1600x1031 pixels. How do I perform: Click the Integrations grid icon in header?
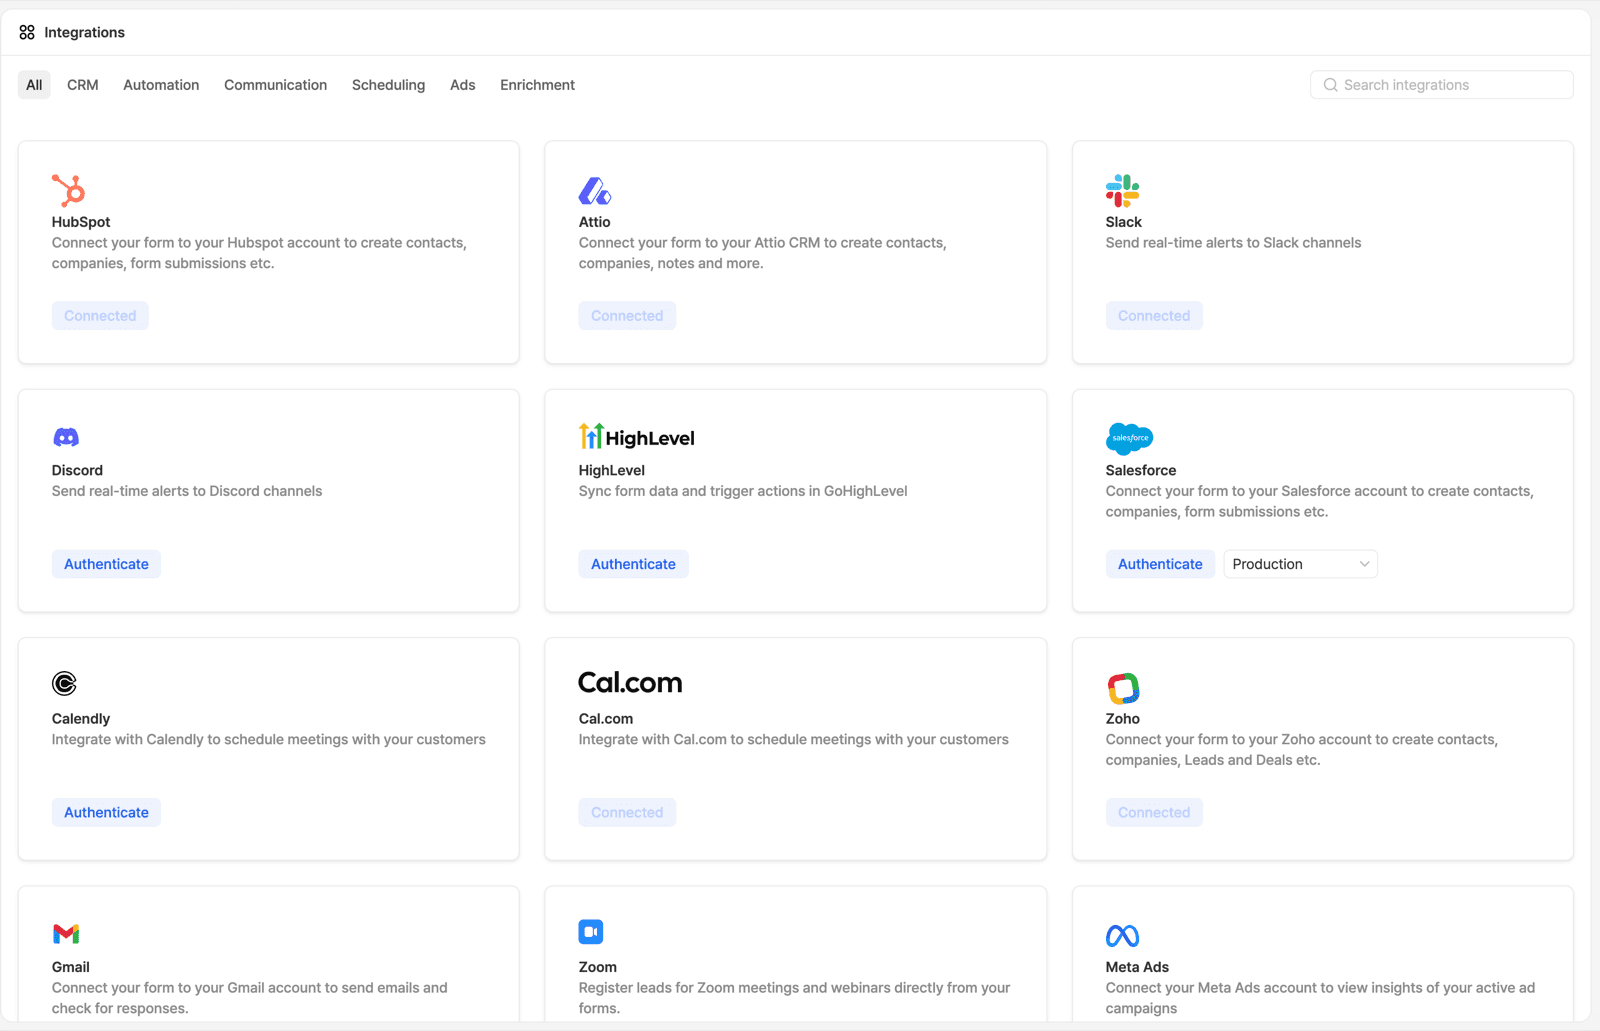[27, 33]
